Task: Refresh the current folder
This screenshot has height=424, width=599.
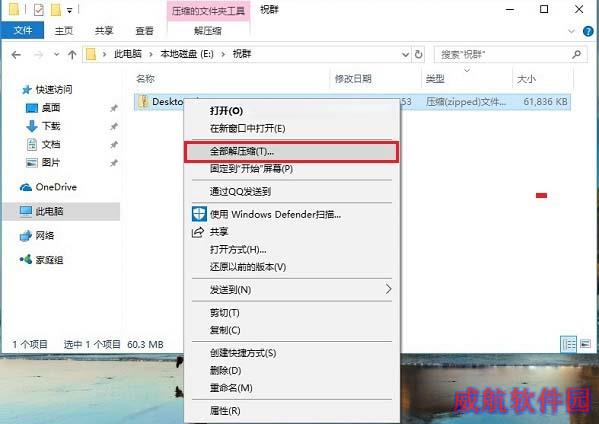Action: (419, 55)
